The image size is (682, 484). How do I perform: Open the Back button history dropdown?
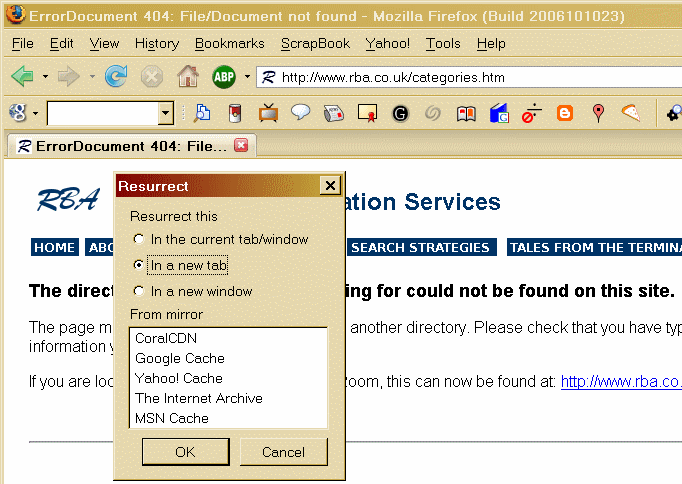click(45, 77)
